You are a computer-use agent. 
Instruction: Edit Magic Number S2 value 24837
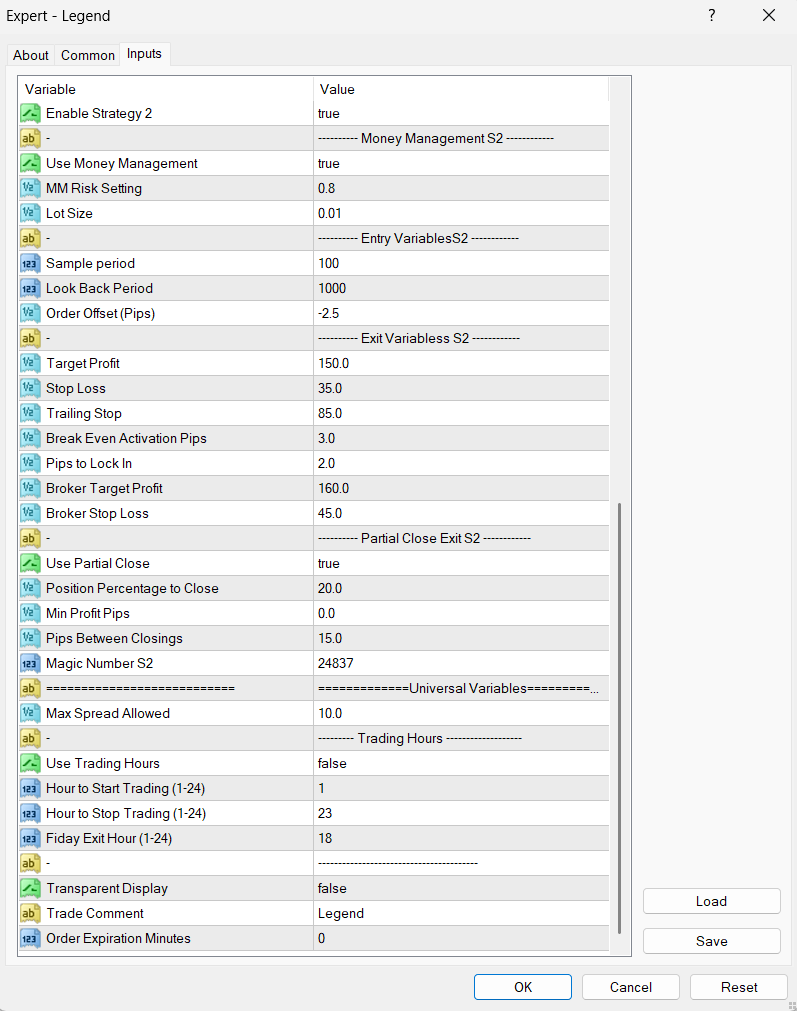tap(461, 663)
